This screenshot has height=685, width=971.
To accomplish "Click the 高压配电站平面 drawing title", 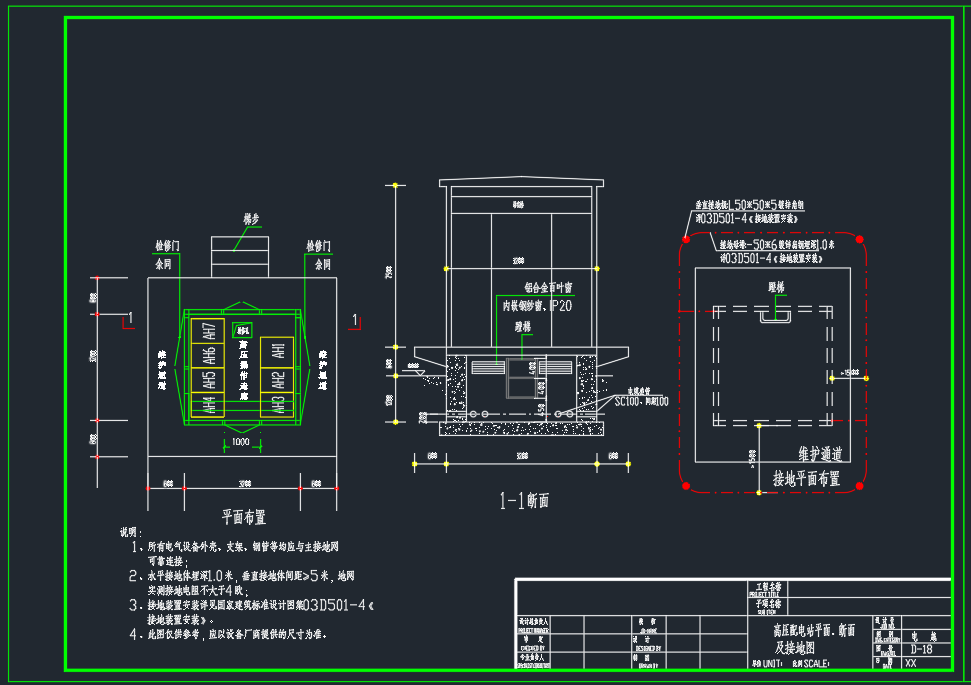I will point(813,631).
